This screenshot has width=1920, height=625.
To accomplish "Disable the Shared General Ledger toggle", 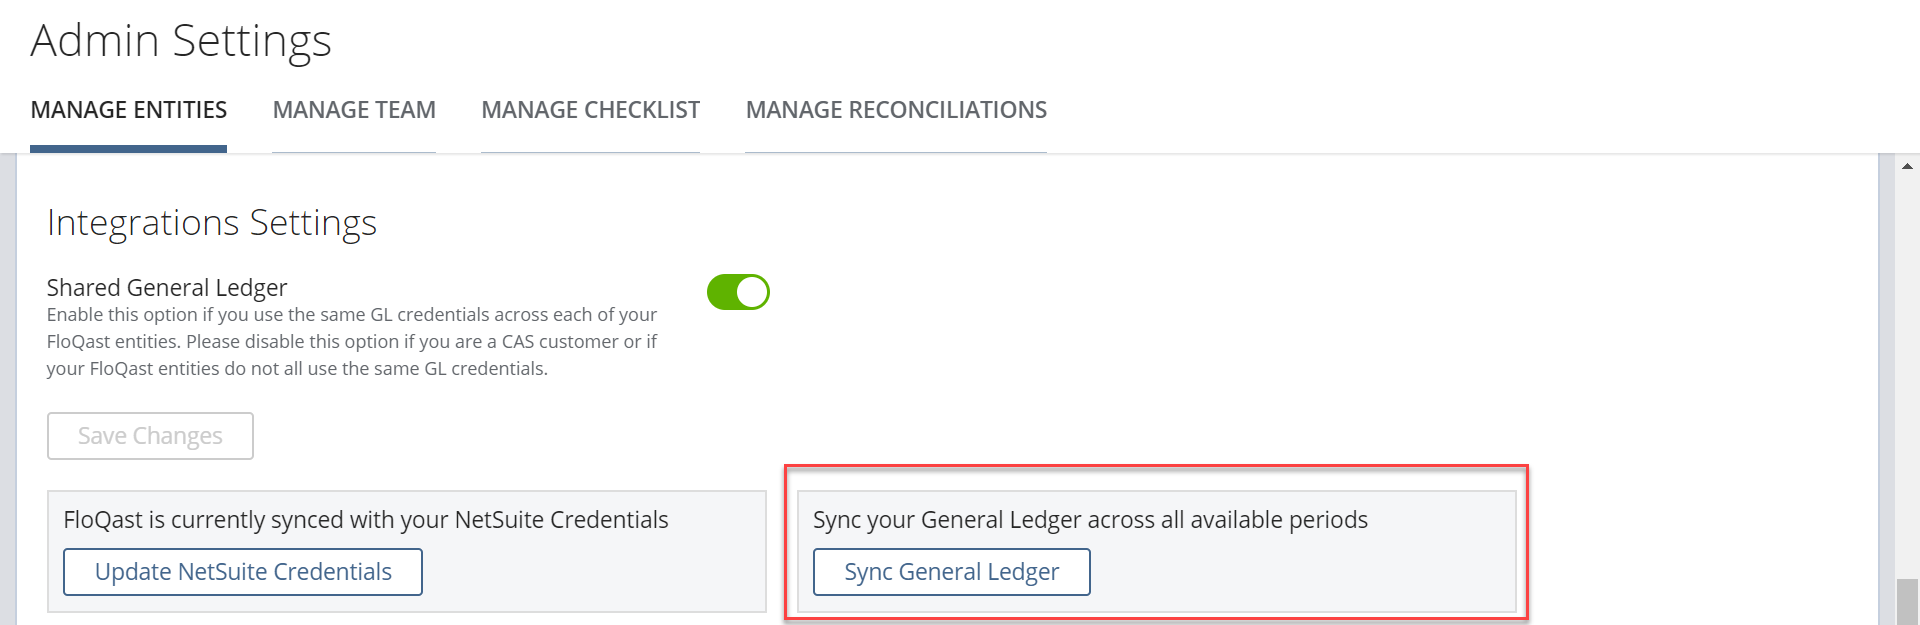I will pos(738,292).
